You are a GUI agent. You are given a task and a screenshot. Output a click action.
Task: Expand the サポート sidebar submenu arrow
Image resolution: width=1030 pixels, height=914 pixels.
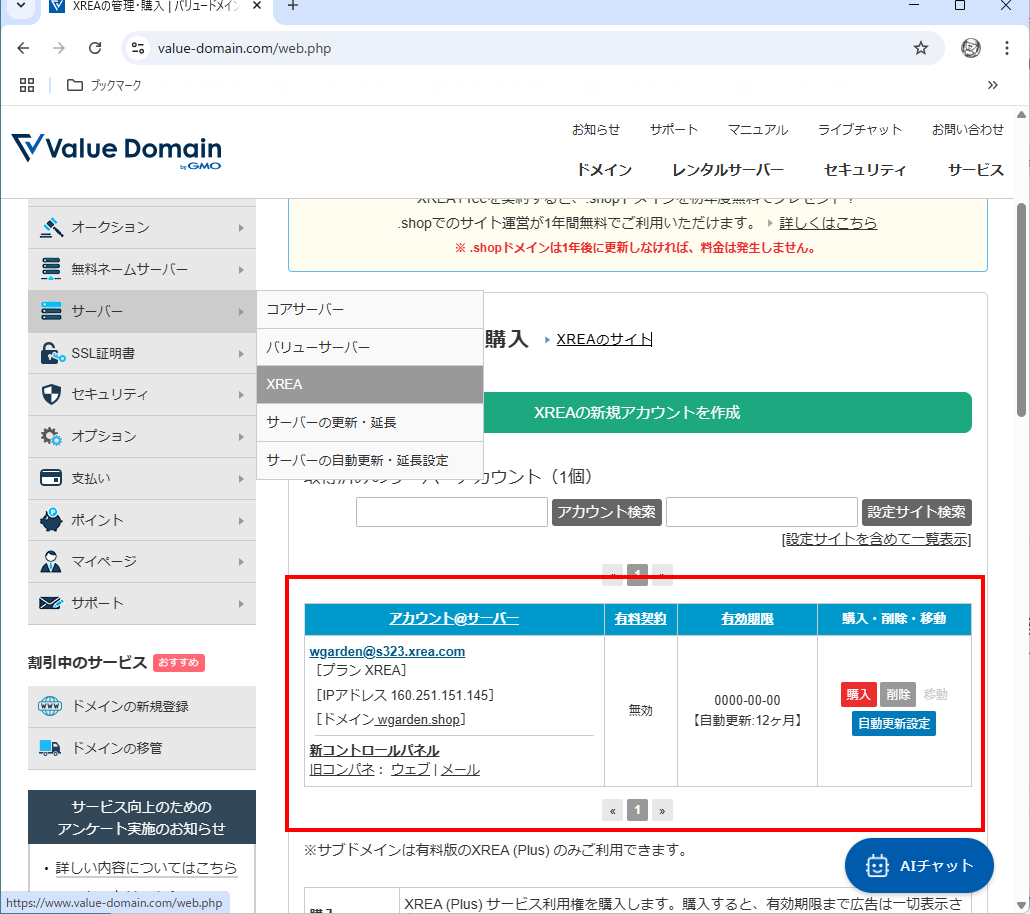241,603
